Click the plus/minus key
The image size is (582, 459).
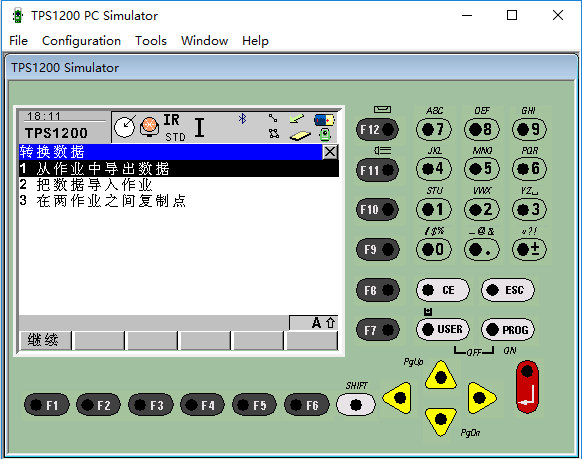(529, 249)
